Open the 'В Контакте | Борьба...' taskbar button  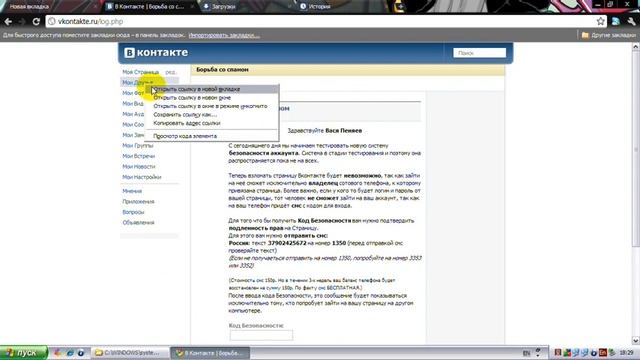coord(211,353)
